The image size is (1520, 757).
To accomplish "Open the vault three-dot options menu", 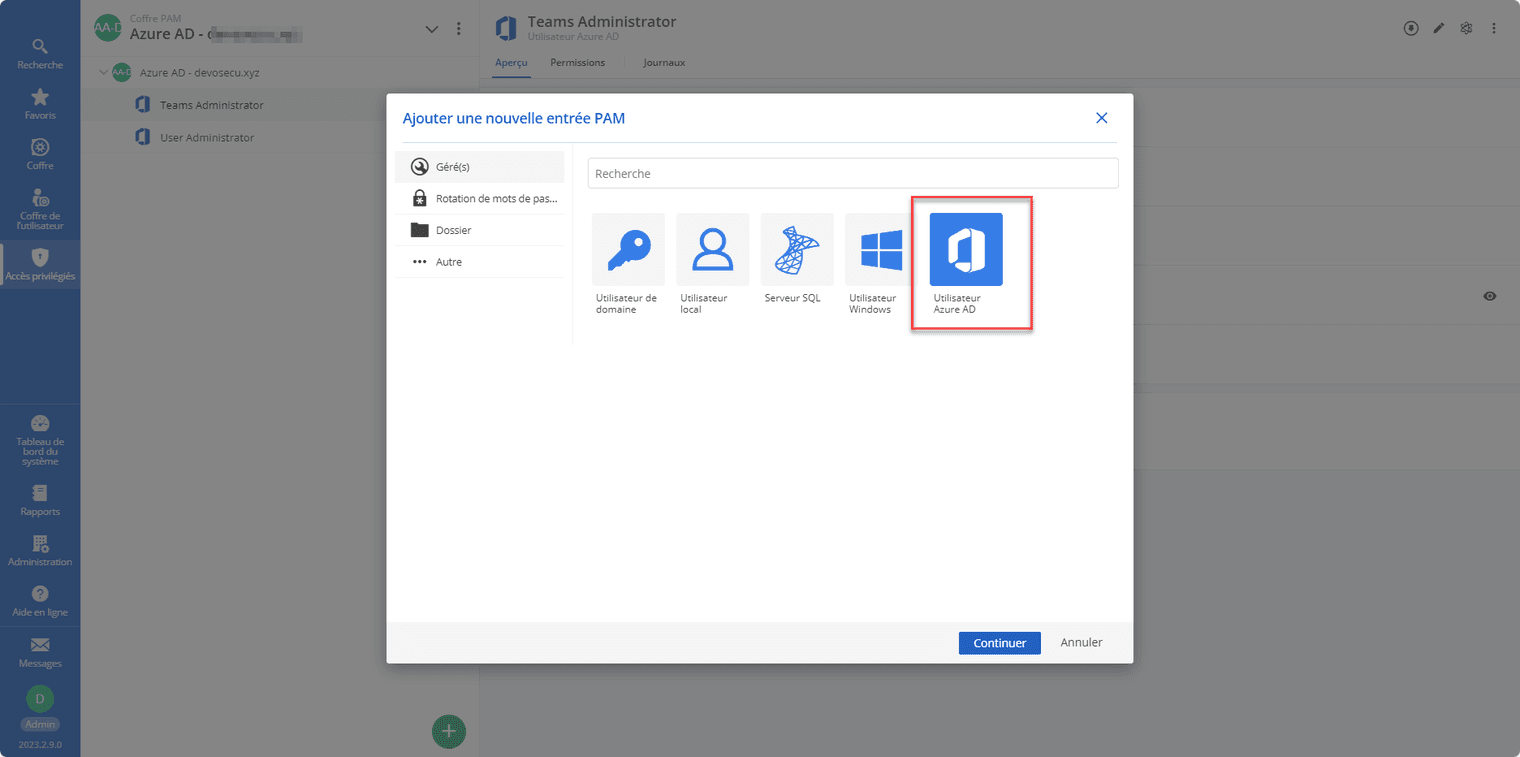I will tap(459, 29).
